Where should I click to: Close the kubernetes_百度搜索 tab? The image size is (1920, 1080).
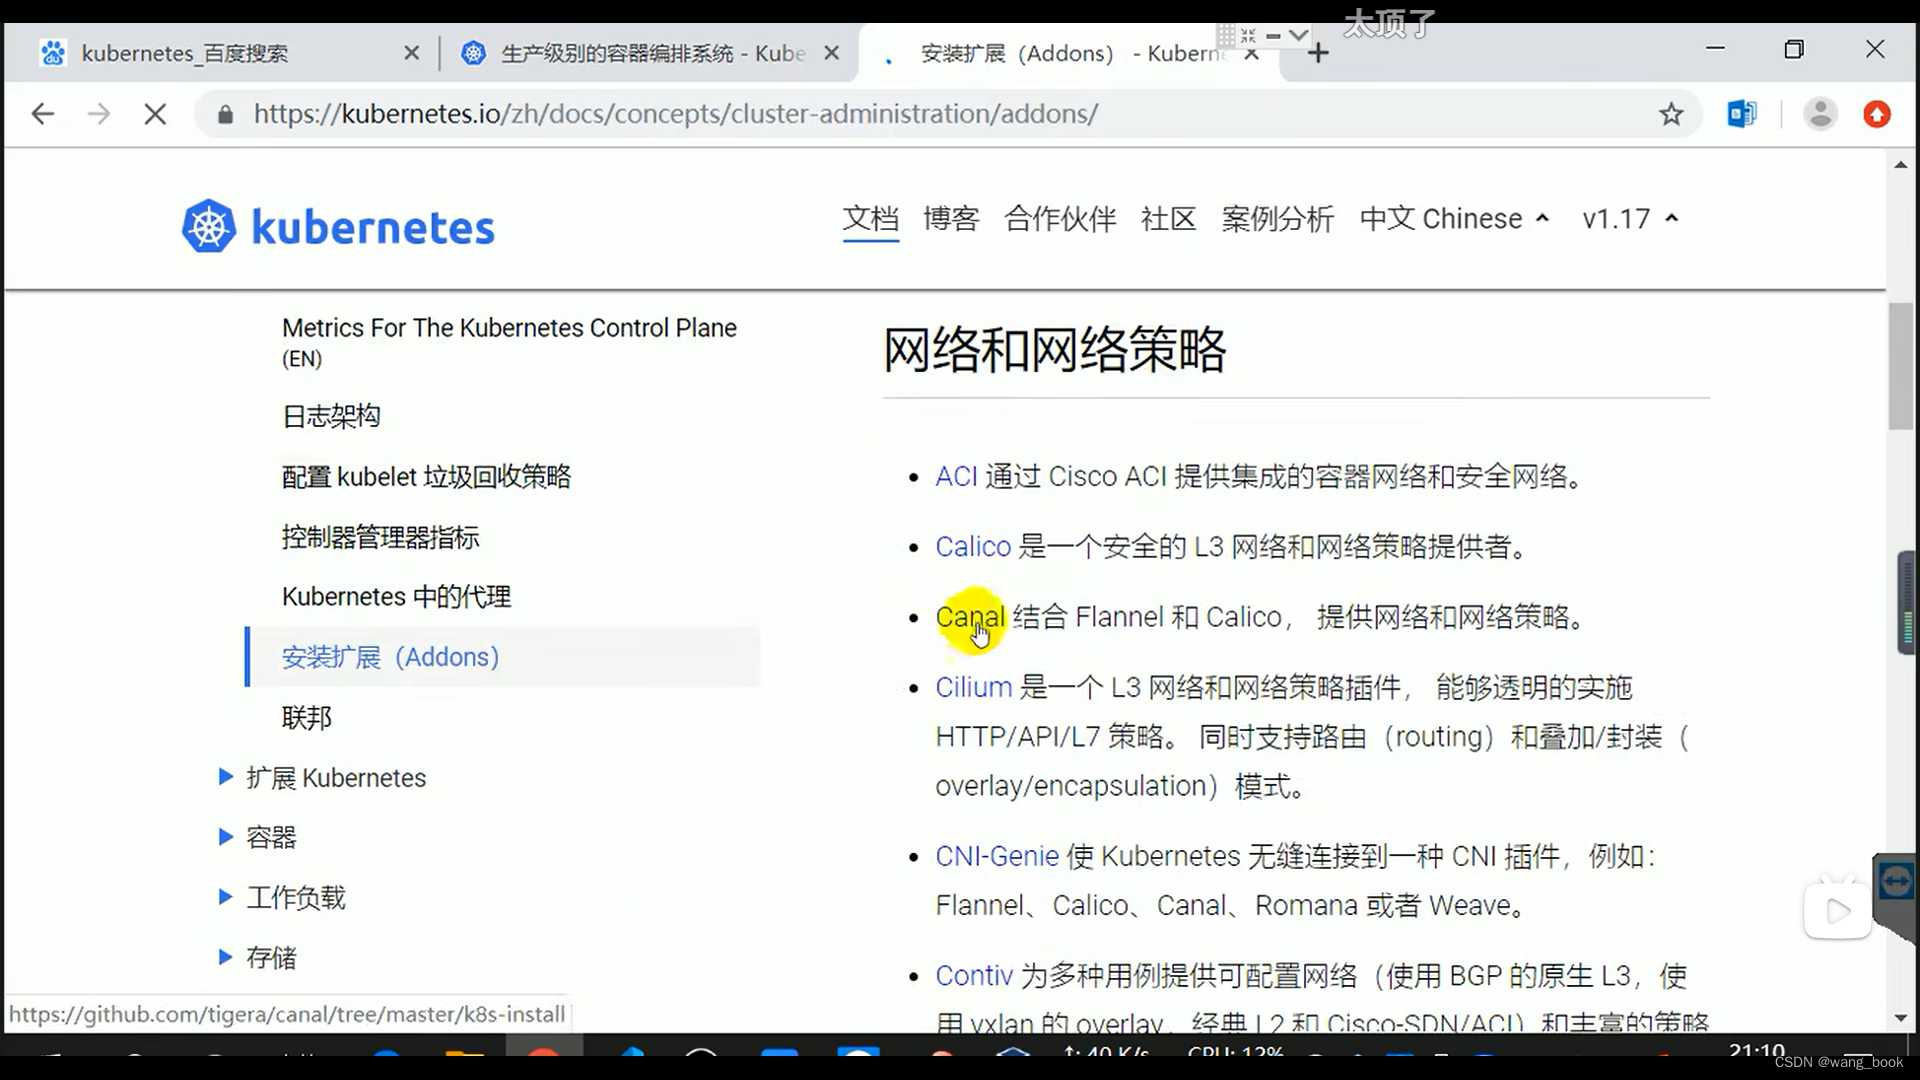coord(411,53)
